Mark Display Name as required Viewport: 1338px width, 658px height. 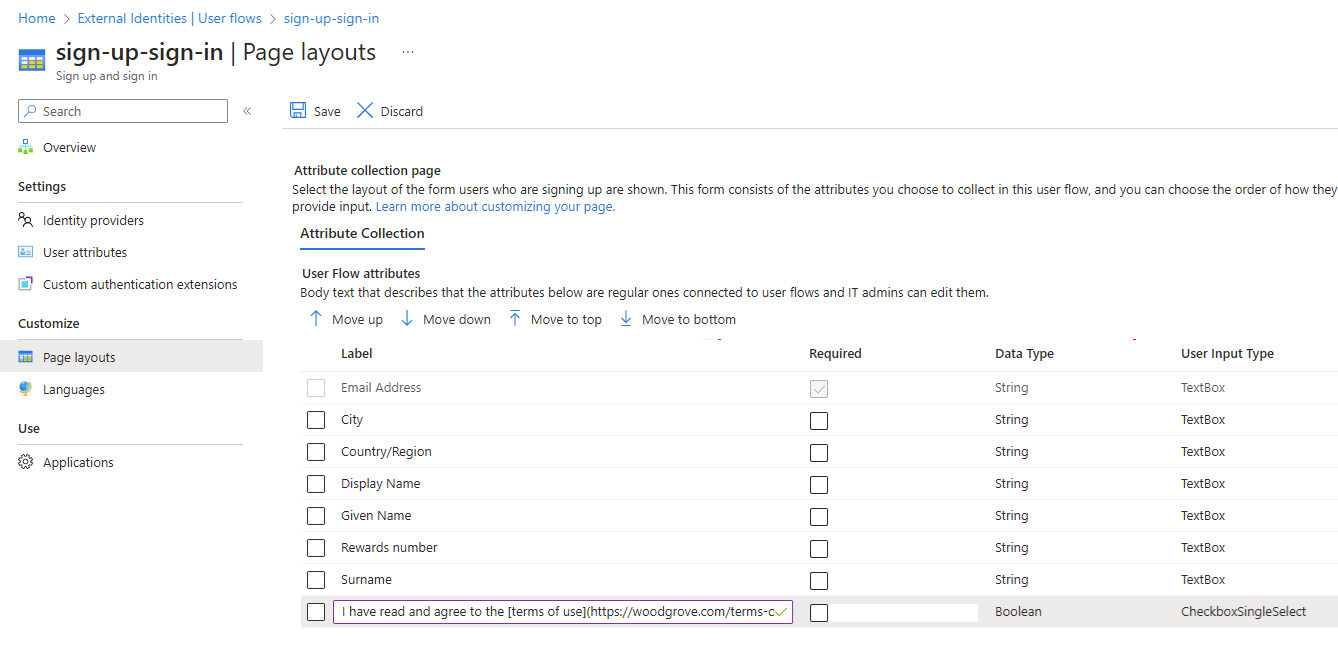tap(819, 484)
